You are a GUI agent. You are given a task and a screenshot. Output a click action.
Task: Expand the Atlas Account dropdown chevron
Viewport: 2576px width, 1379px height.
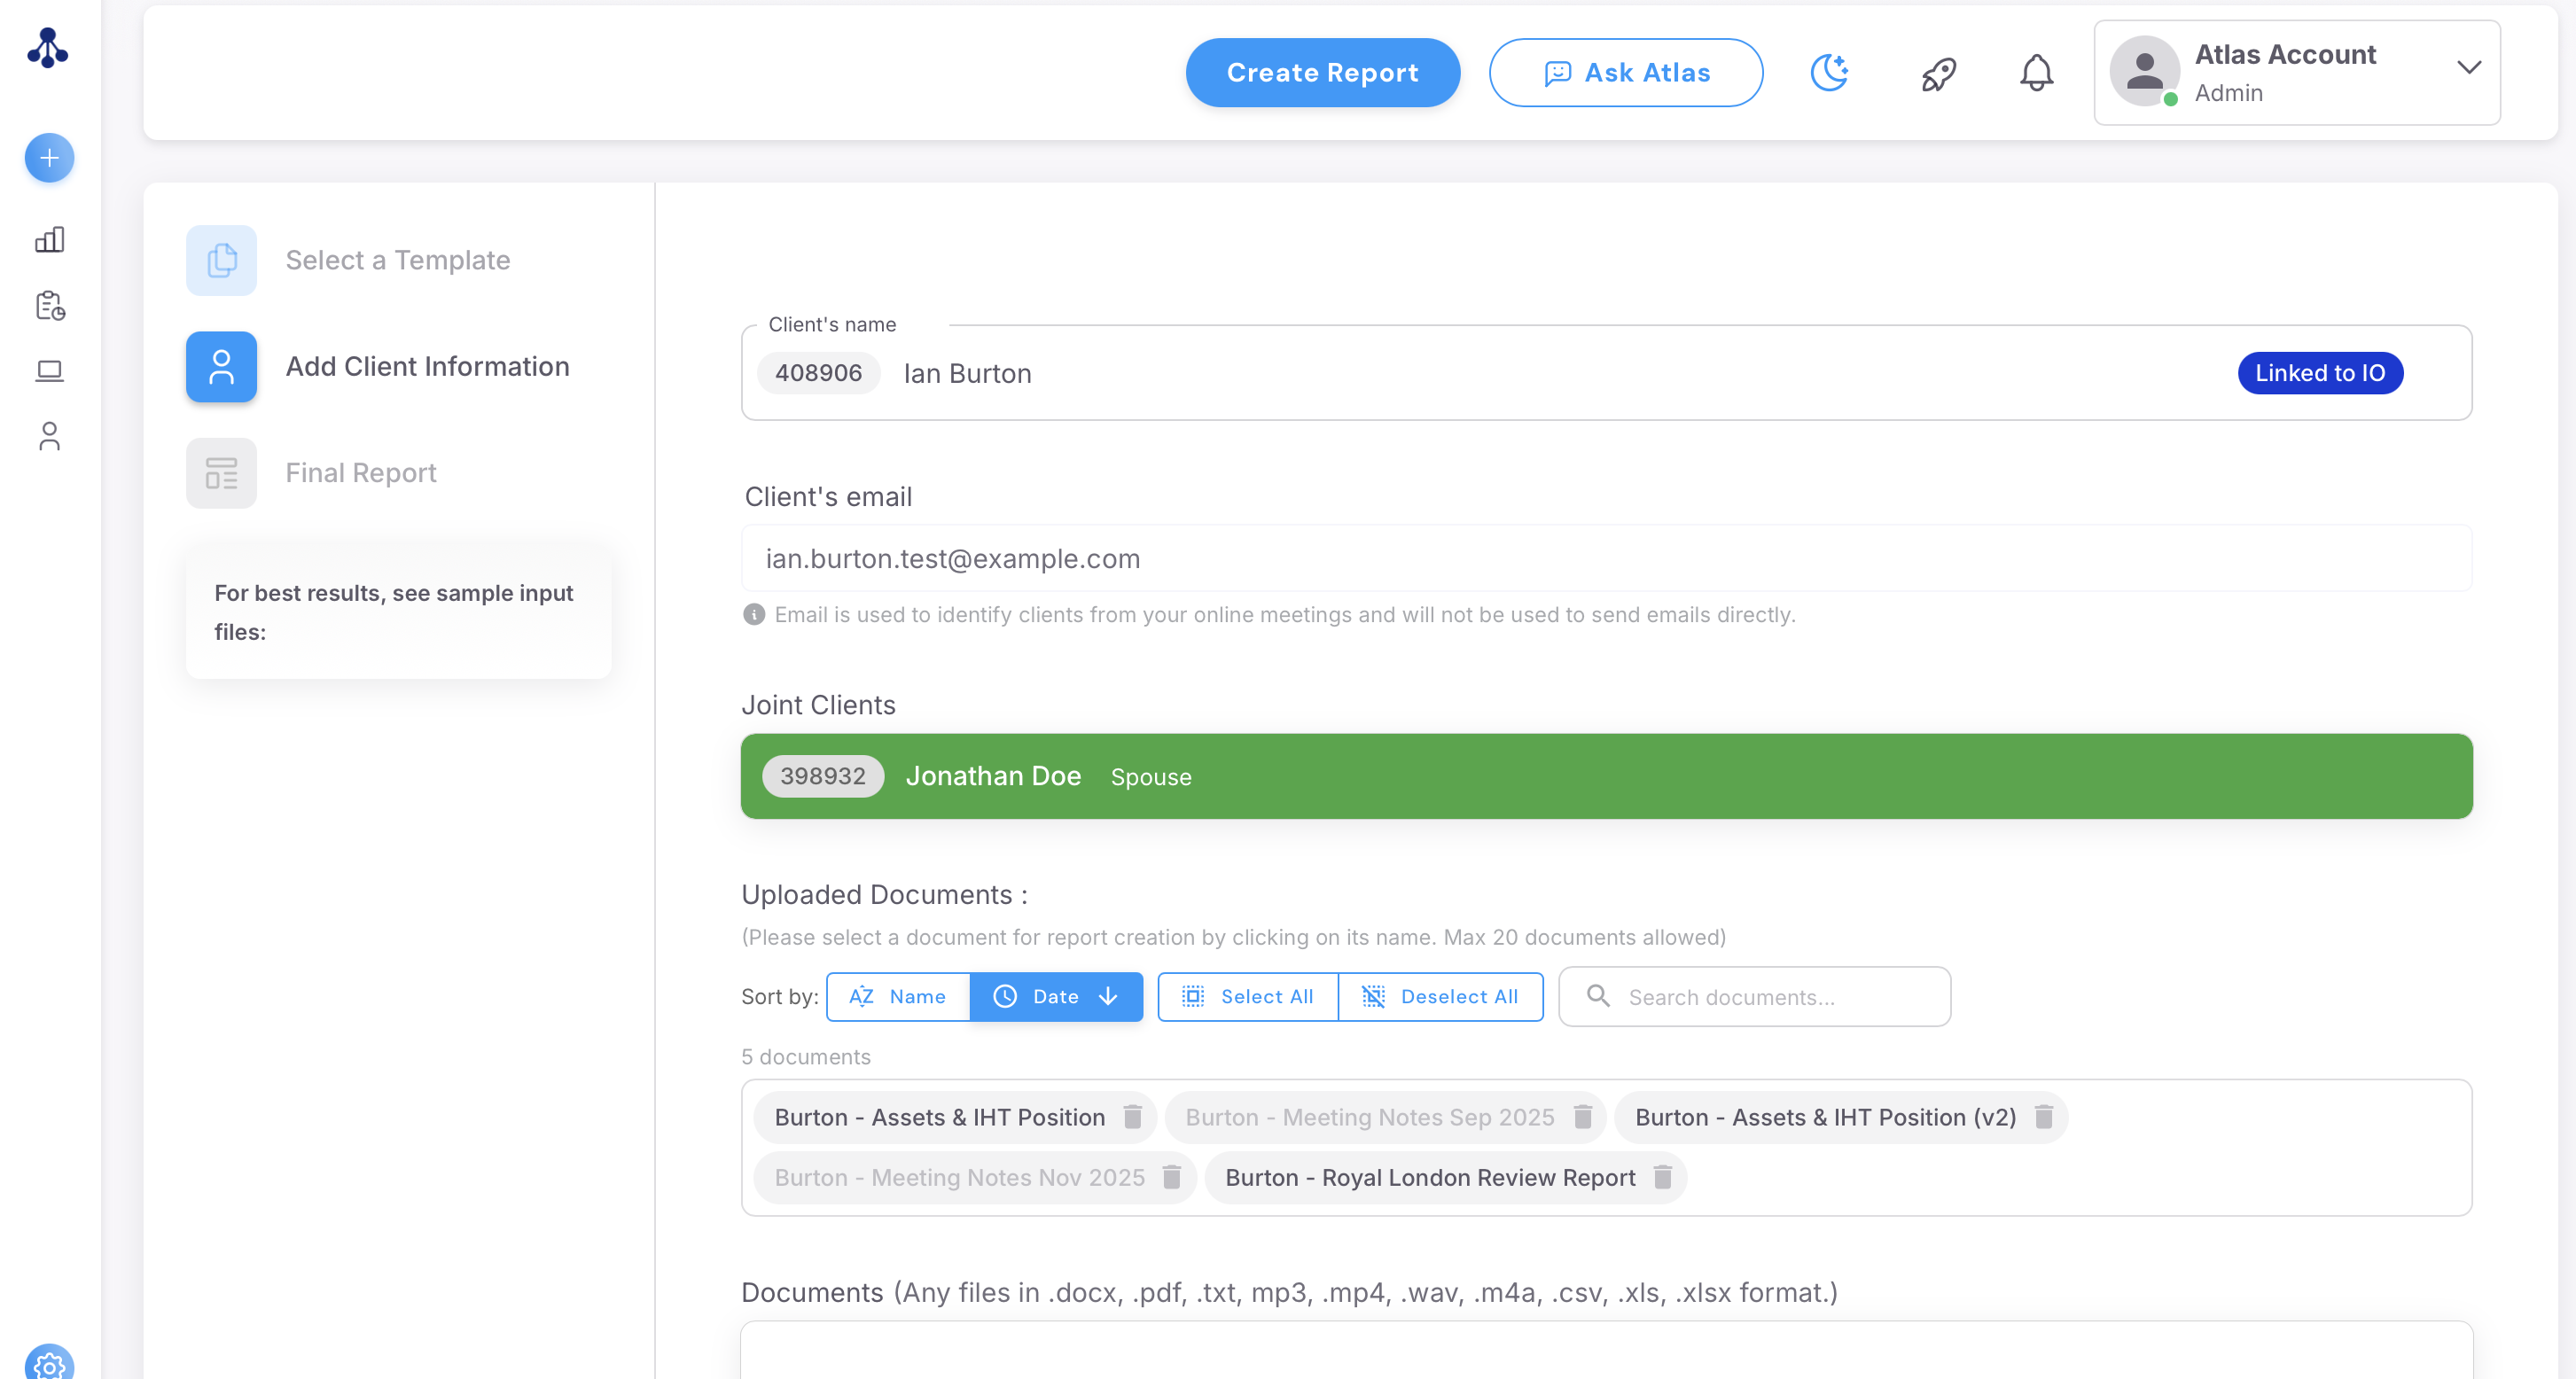pyautogui.click(x=2469, y=68)
